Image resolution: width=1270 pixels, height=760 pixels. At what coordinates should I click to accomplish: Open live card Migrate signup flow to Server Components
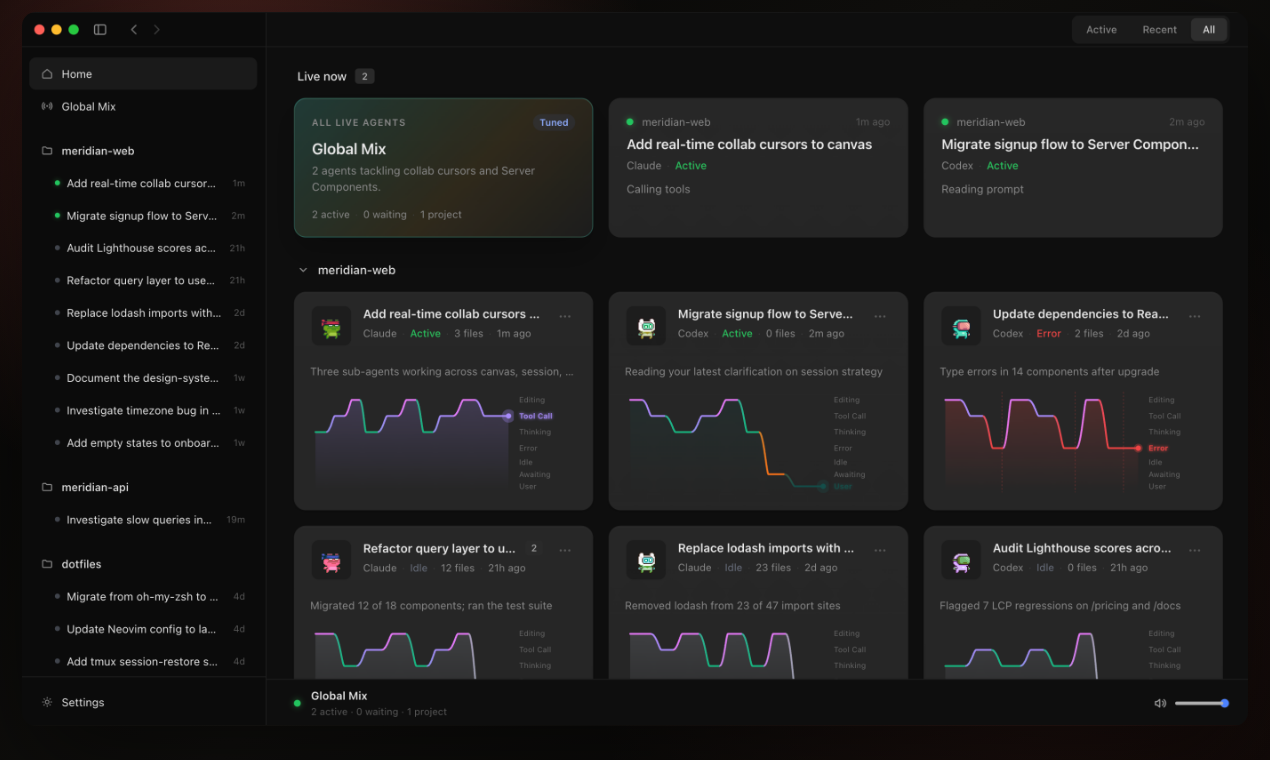point(1073,168)
